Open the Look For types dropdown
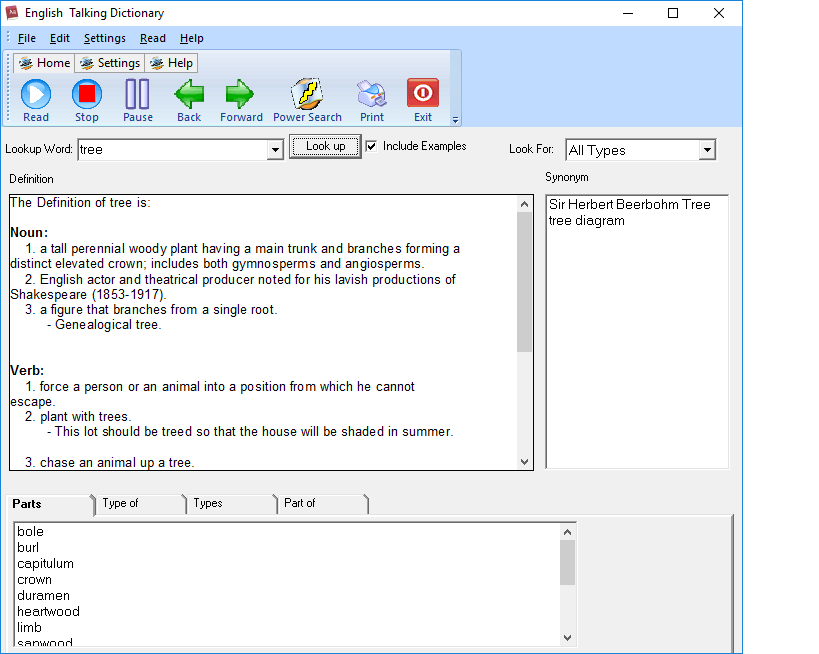Viewport: 819px width, 654px height. (x=707, y=150)
